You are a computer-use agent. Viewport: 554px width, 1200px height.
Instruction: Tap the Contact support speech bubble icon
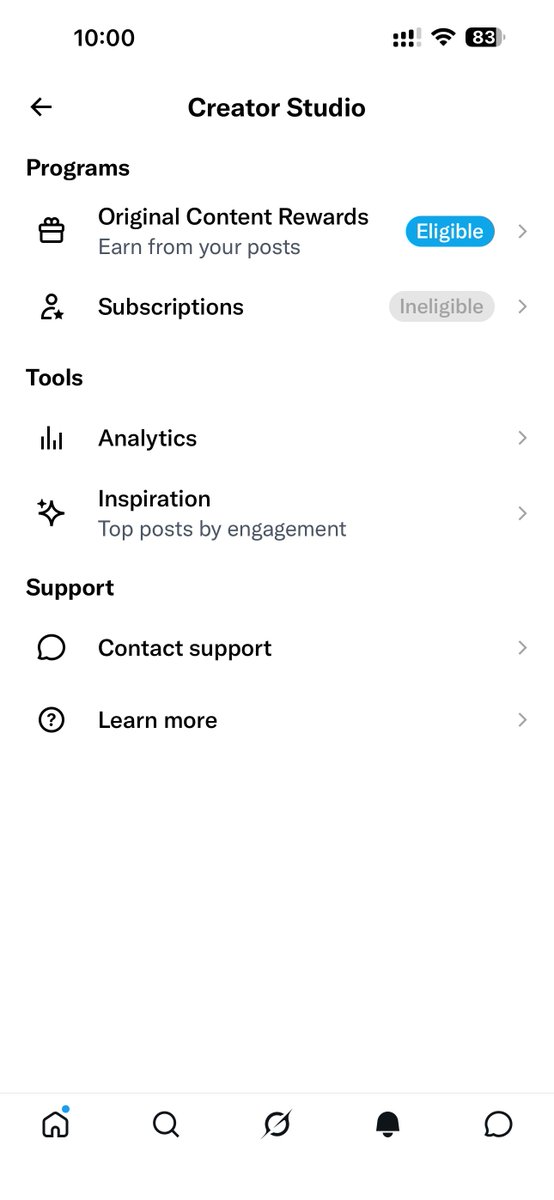coord(51,648)
